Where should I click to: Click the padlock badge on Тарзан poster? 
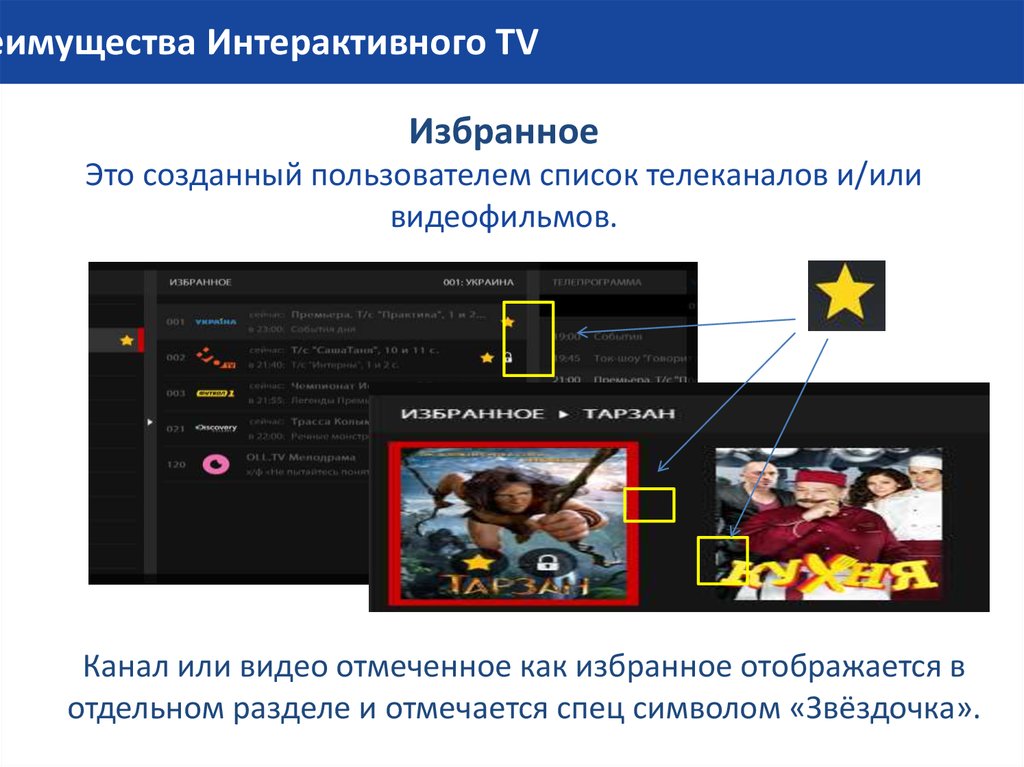click(x=547, y=562)
